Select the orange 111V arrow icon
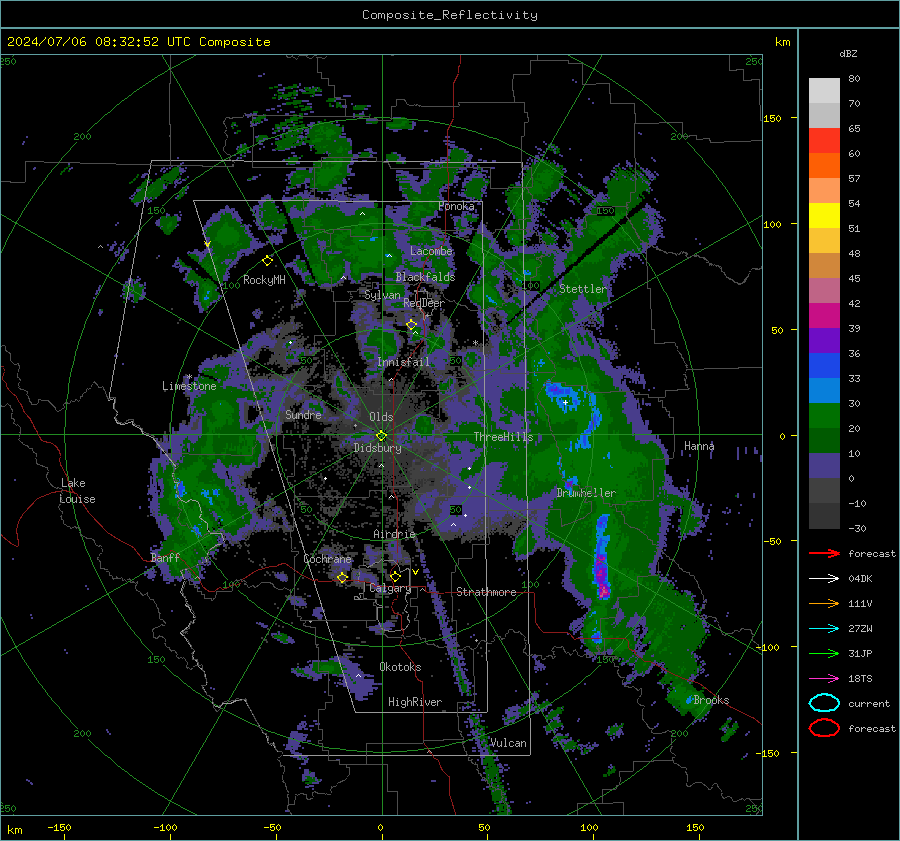This screenshot has height=841, width=900. pos(824,603)
